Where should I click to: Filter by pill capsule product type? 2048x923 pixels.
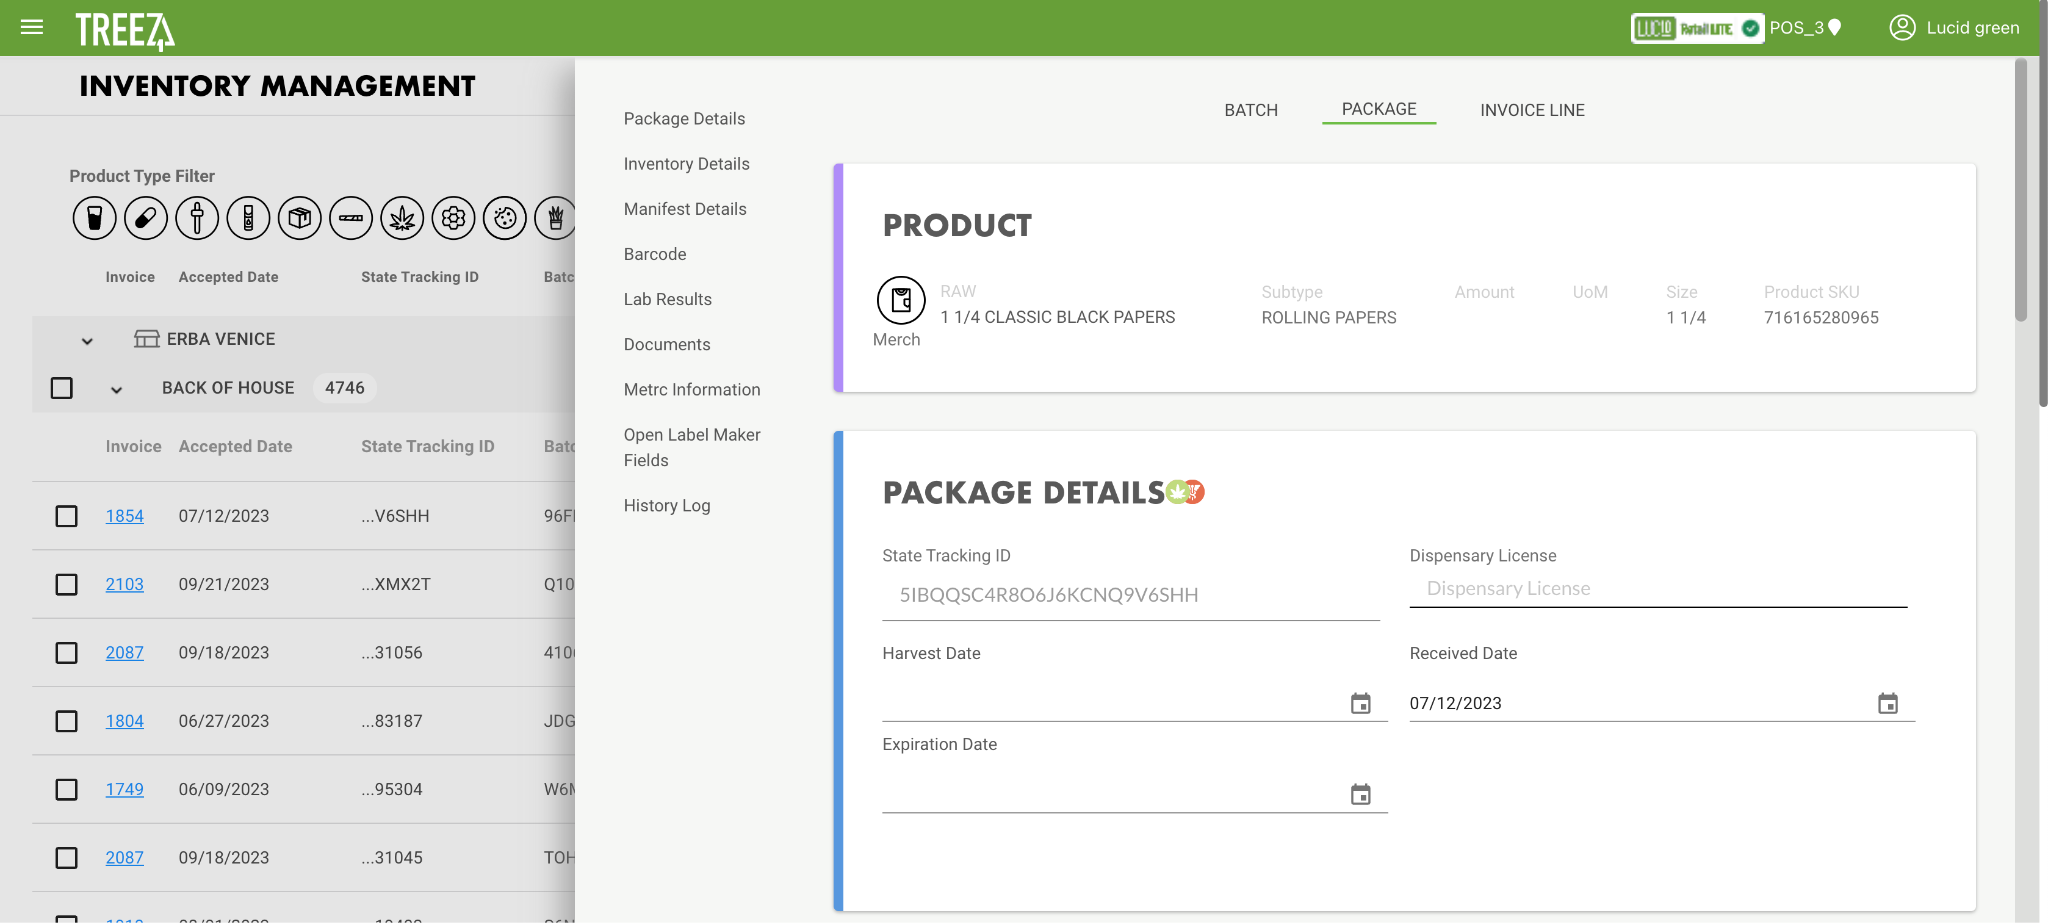[x=146, y=217]
